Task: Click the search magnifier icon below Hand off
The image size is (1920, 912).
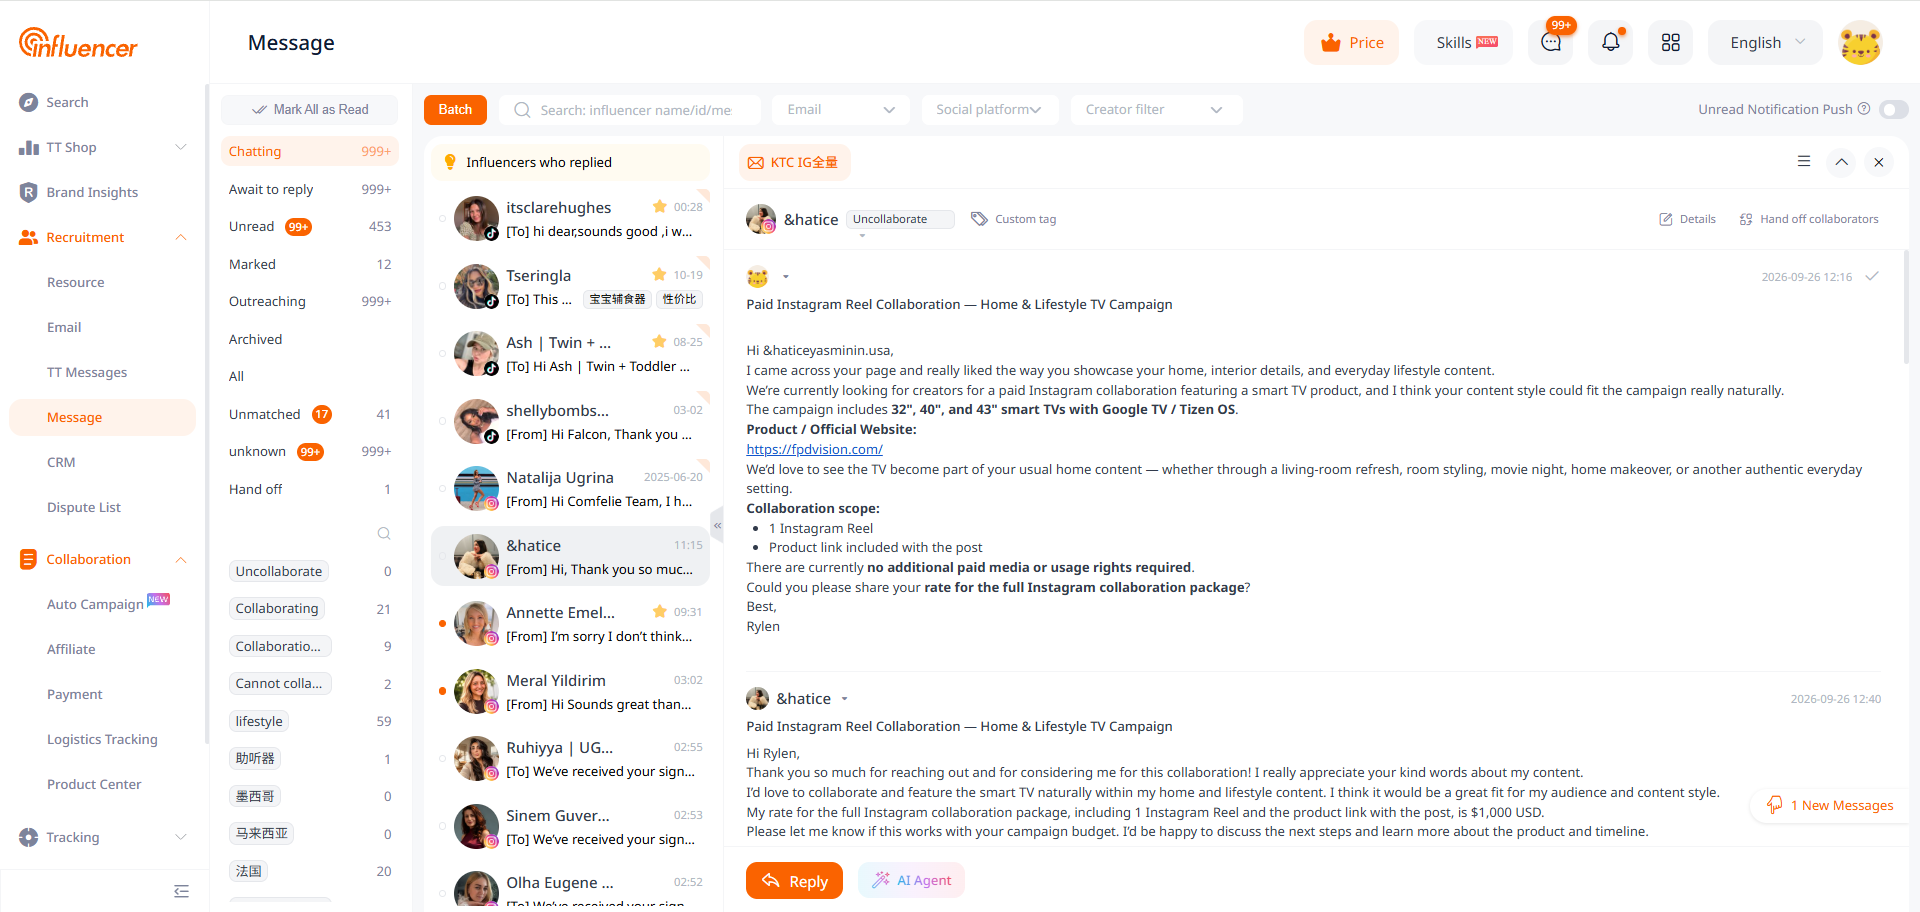Action: [384, 533]
